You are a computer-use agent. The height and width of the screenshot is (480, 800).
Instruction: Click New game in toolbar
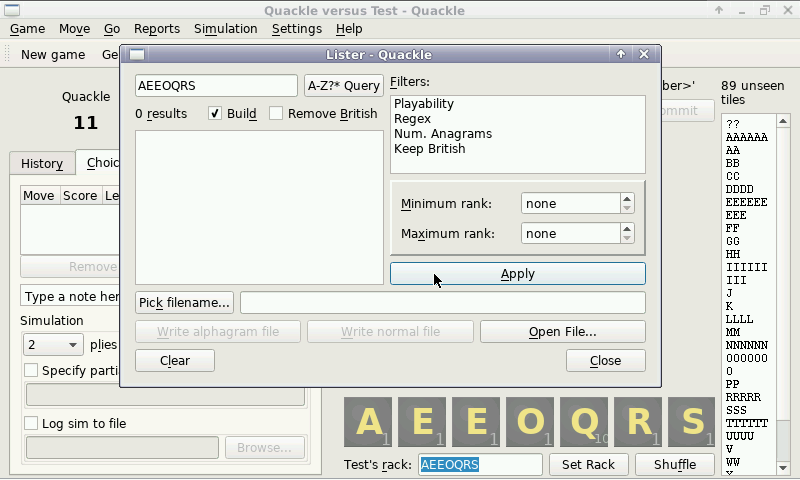53,55
